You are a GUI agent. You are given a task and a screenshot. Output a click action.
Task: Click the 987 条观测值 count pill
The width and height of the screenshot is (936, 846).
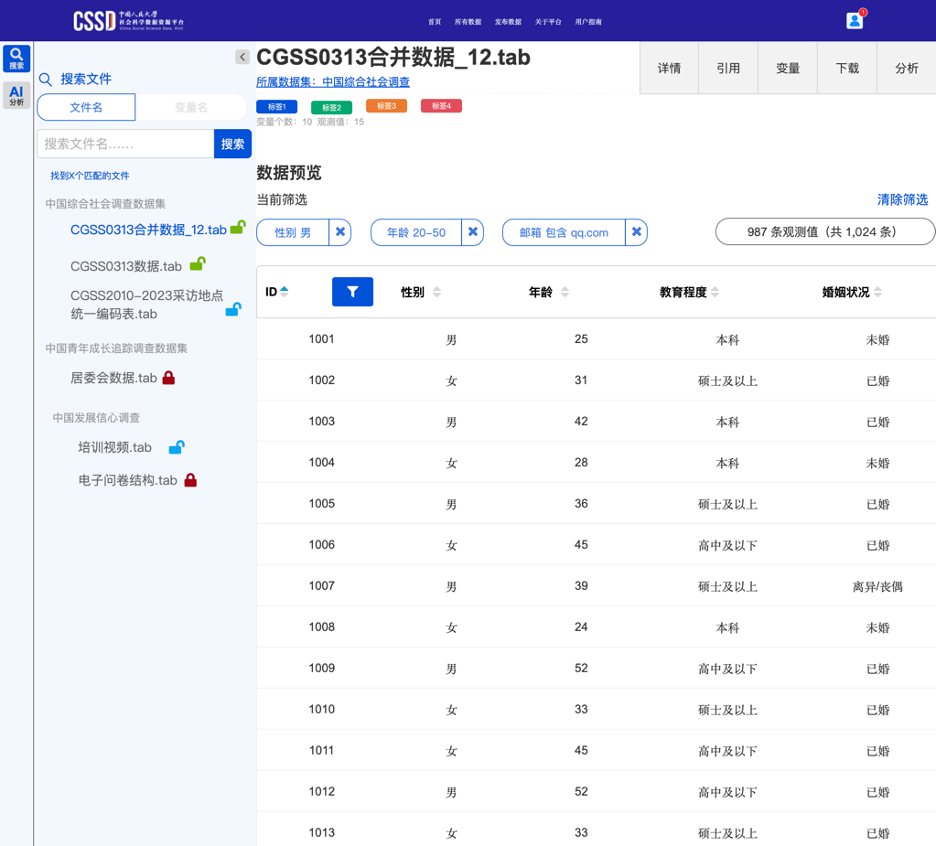click(x=824, y=232)
